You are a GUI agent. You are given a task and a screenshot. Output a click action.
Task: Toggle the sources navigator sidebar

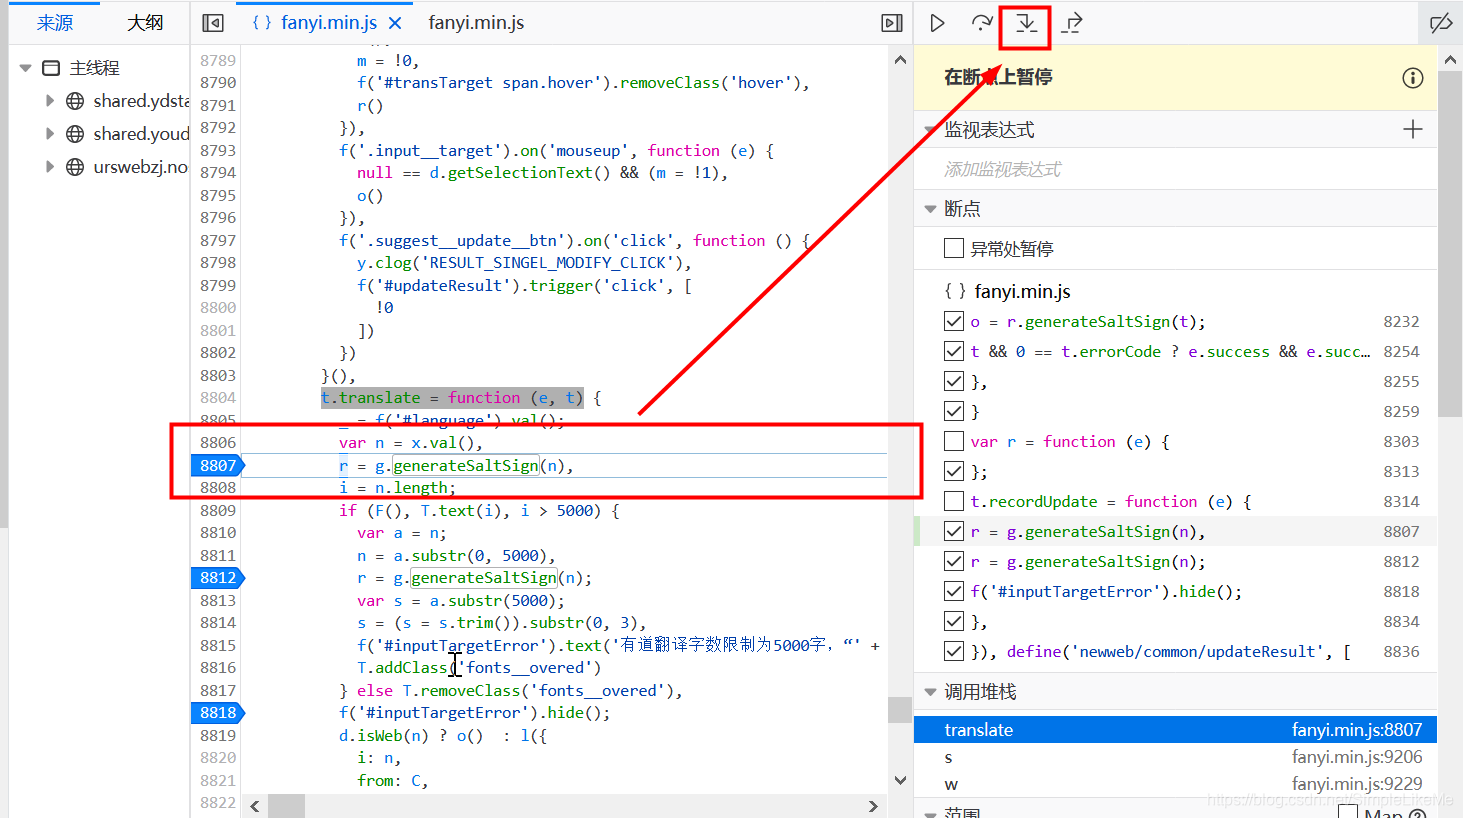(x=213, y=23)
